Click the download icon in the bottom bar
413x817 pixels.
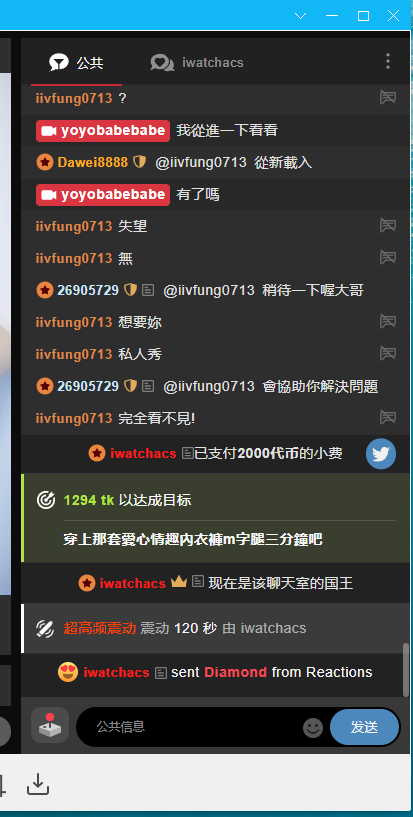38,784
